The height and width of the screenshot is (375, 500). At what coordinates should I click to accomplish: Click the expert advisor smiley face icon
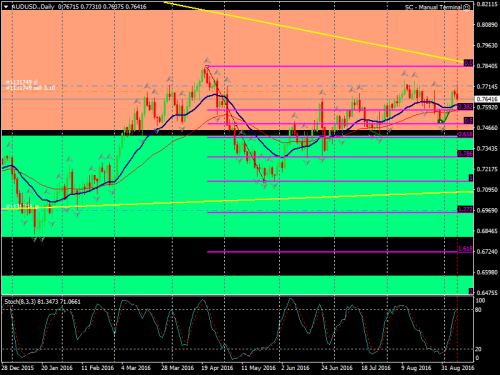467,7
